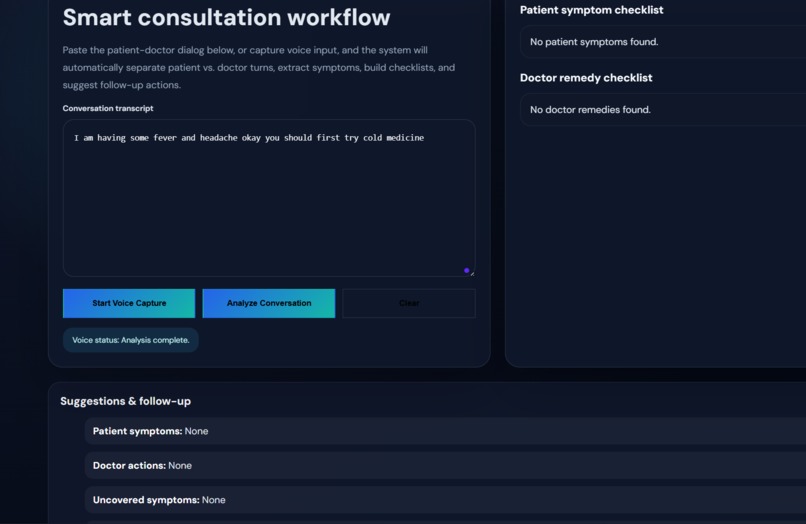Click the description paragraph starting 'Paste the patient-doctor dialog'
Screen dimensions: 806x524
[259, 67]
